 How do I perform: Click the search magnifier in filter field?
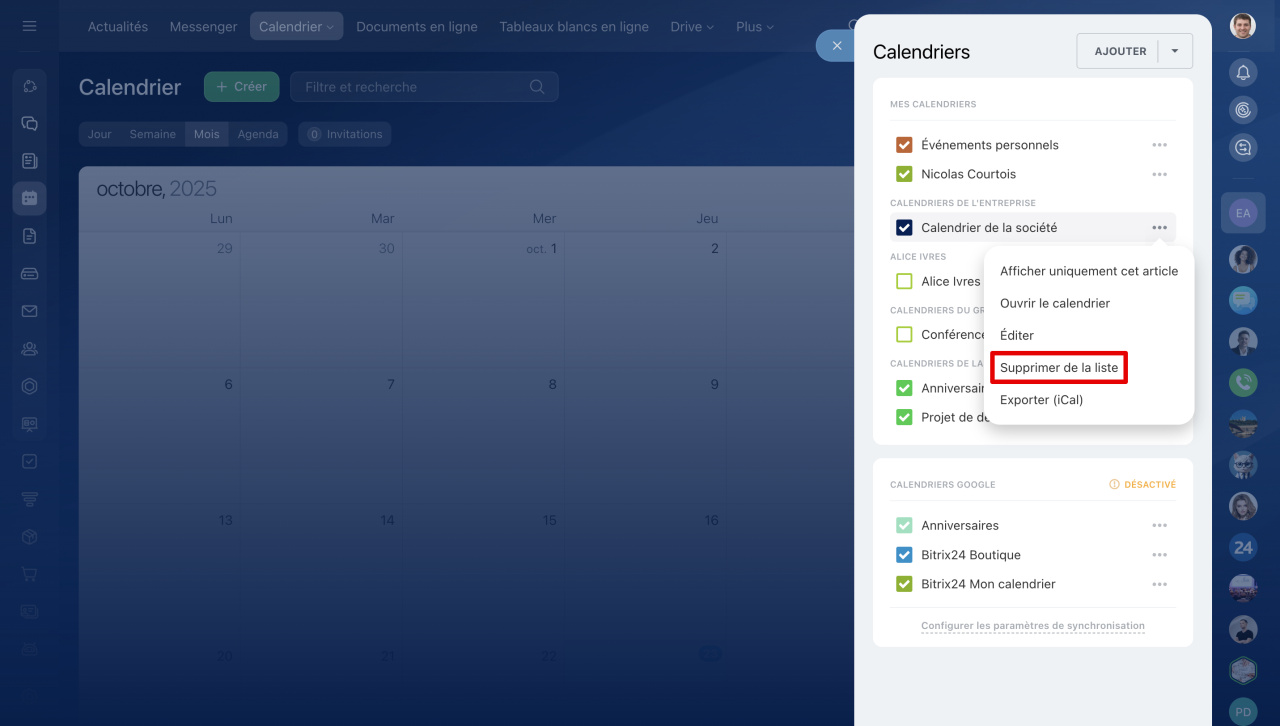(537, 87)
